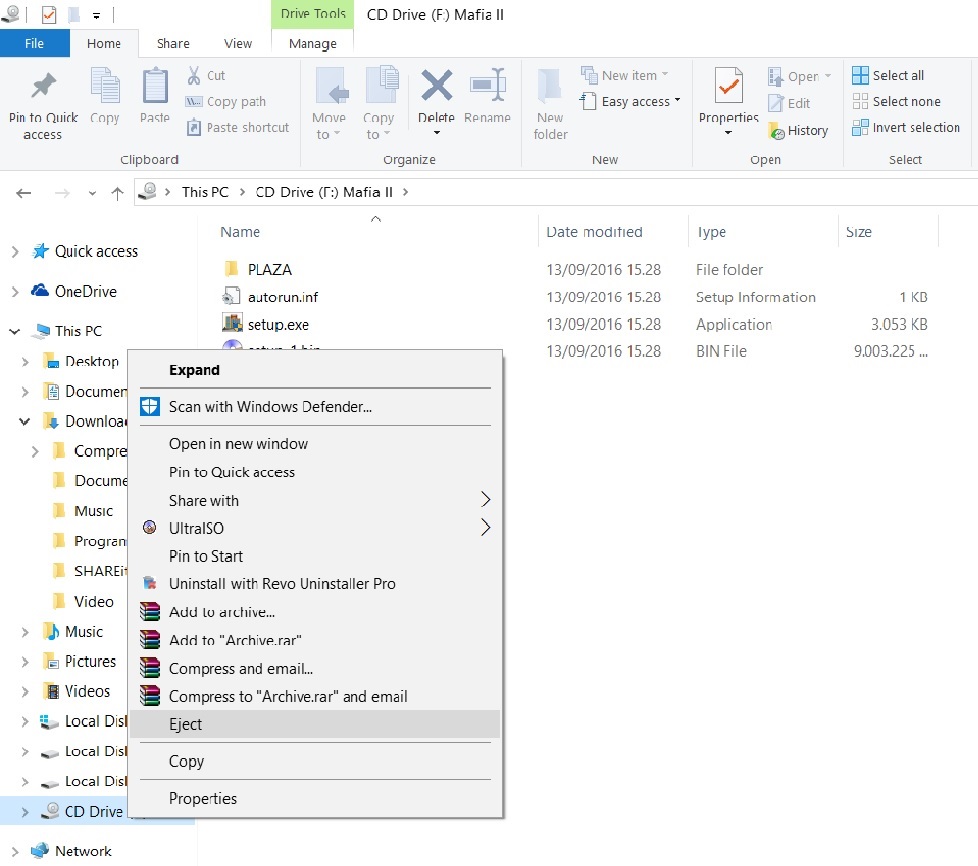Open the Delete dropdown arrow

click(x=437, y=133)
